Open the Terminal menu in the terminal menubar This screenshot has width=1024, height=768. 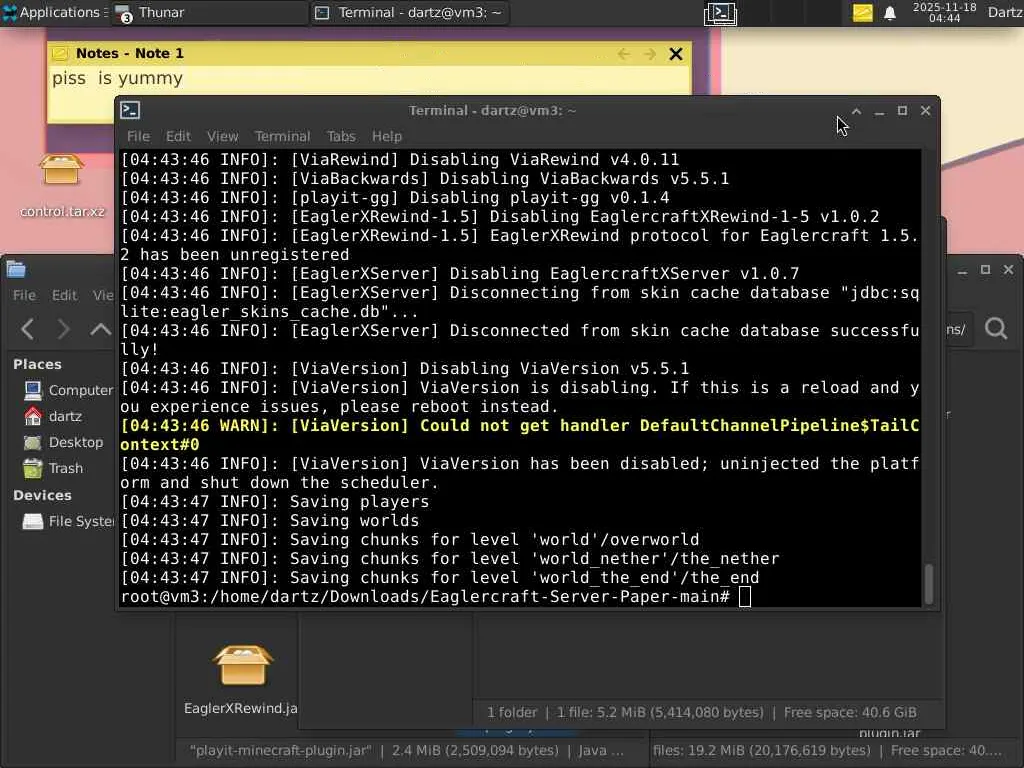click(282, 136)
